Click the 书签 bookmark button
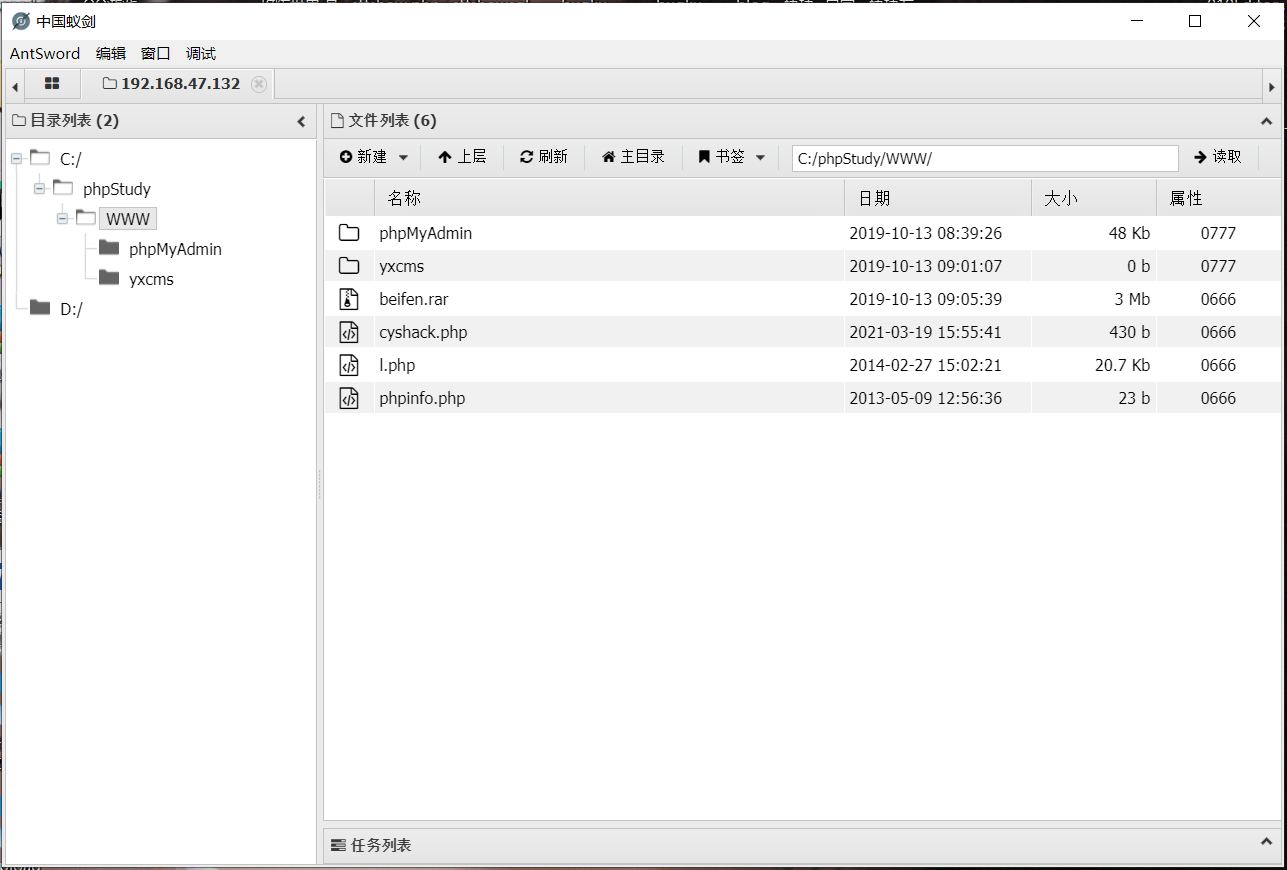The image size is (1287, 870). tap(721, 157)
